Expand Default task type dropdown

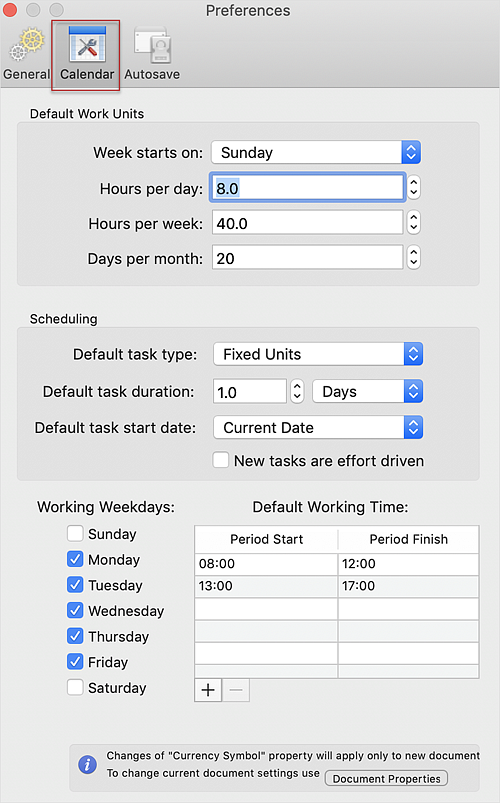[x=318, y=354]
